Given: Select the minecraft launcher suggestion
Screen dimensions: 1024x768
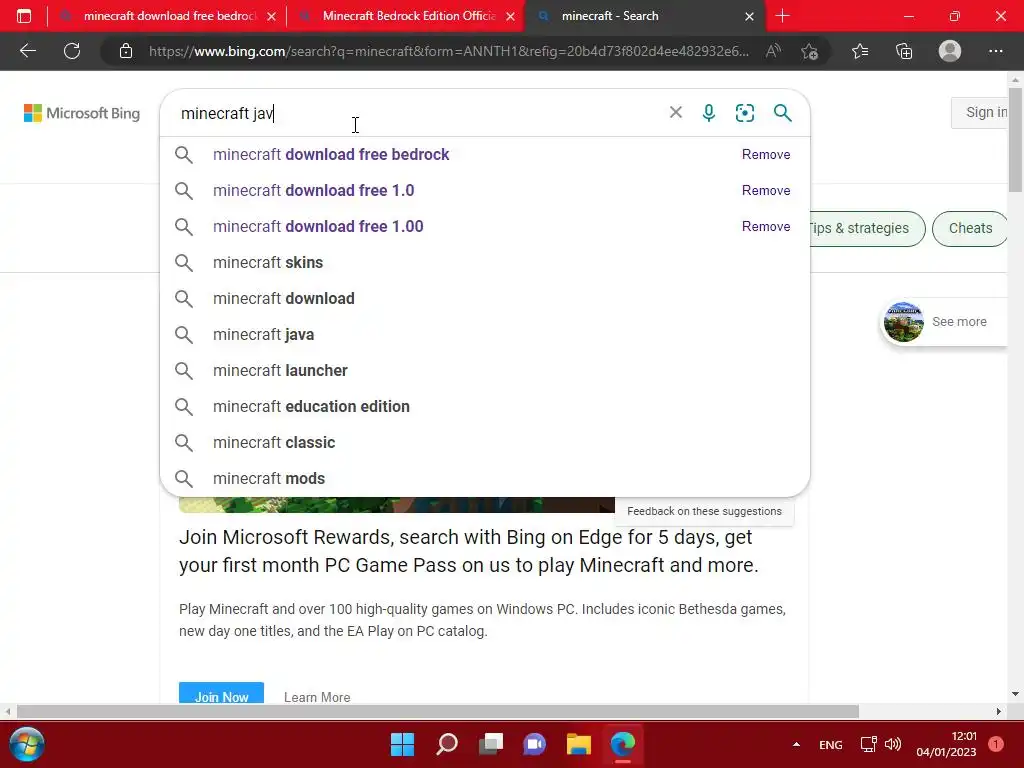Looking at the screenshot, I should pyautogui.click(x=485, y=370).
